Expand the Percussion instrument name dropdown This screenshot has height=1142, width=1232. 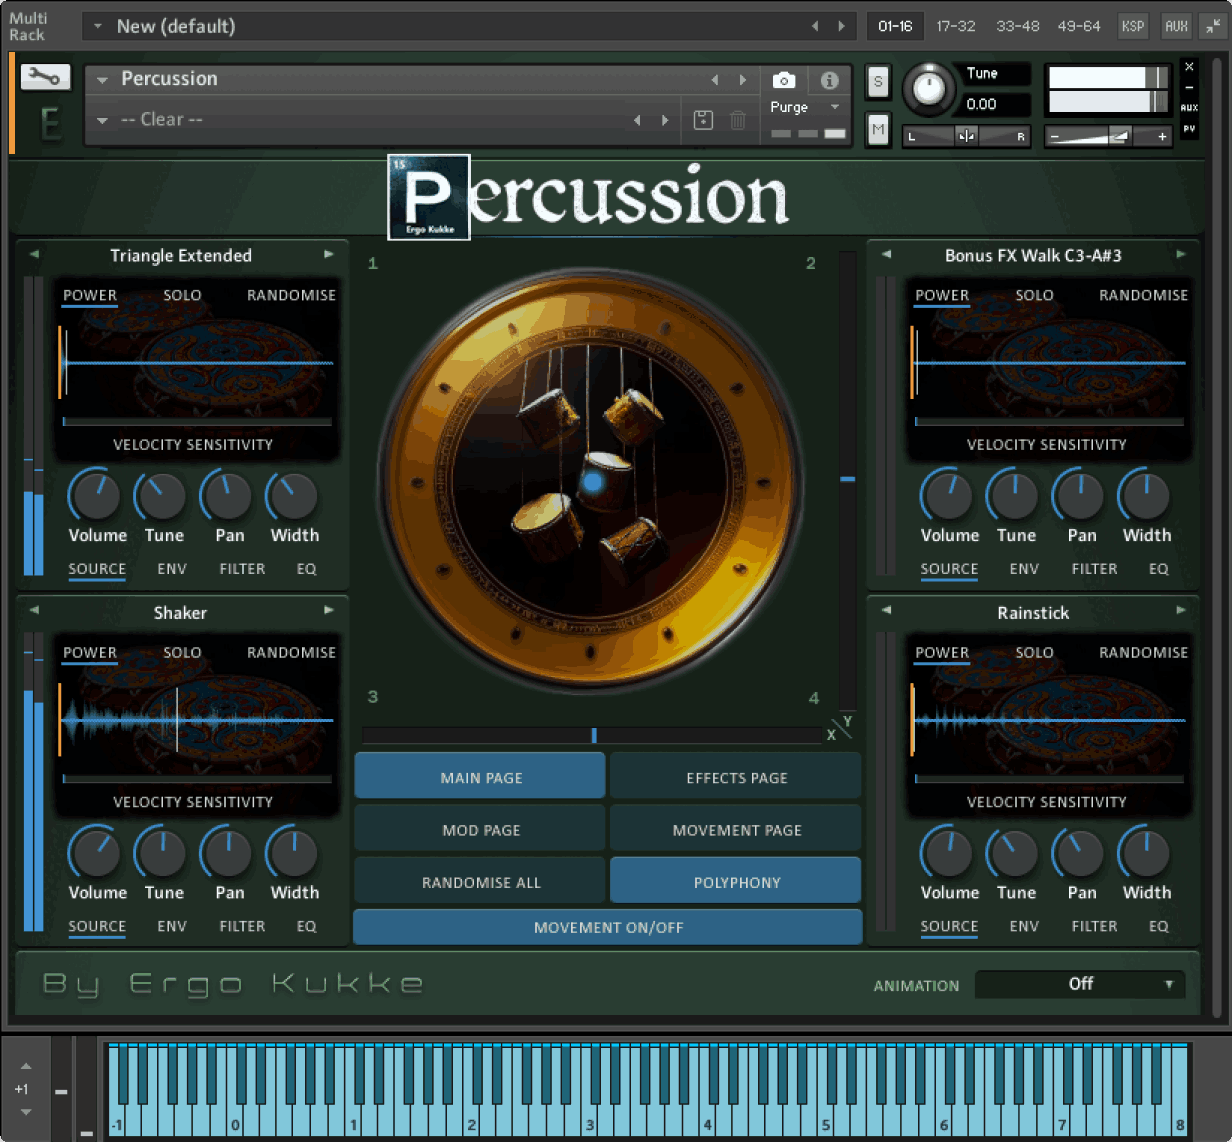pos(102,79)
